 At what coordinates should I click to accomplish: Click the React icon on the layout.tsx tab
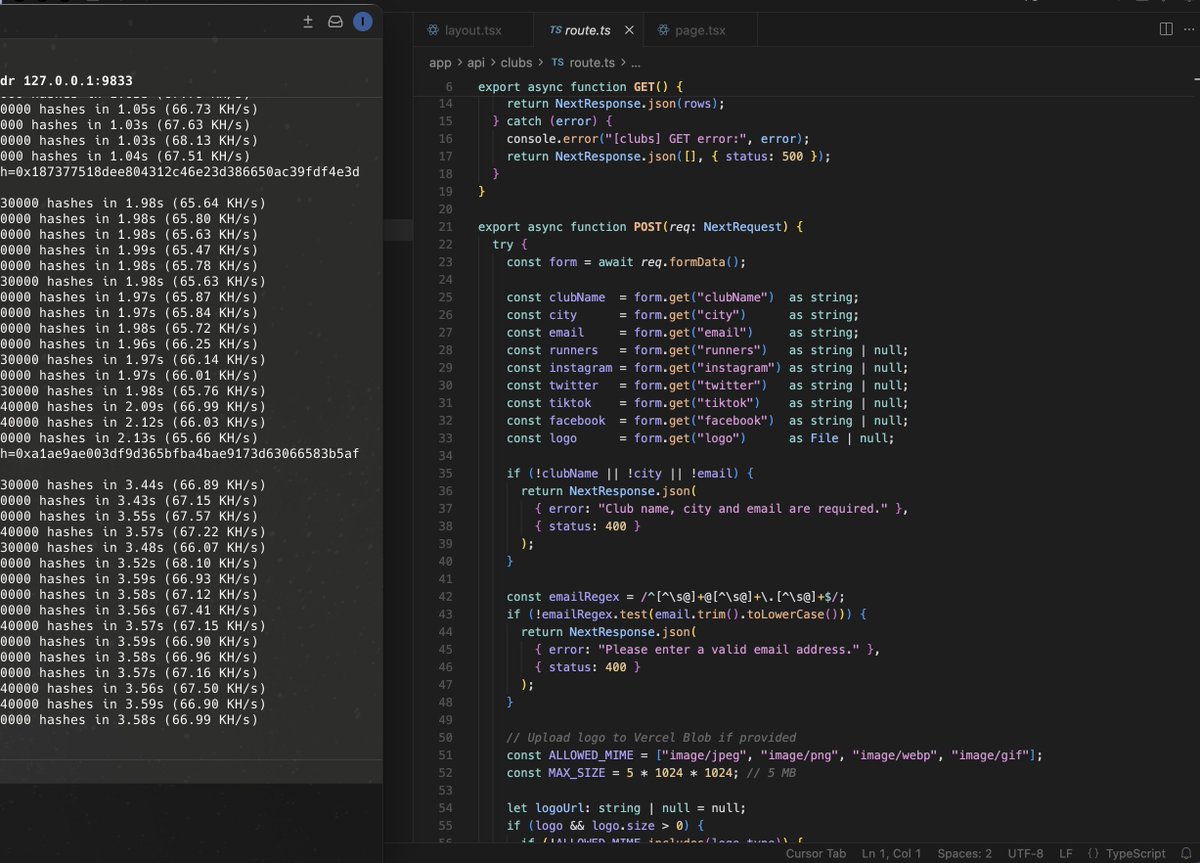tap(433, 31)
